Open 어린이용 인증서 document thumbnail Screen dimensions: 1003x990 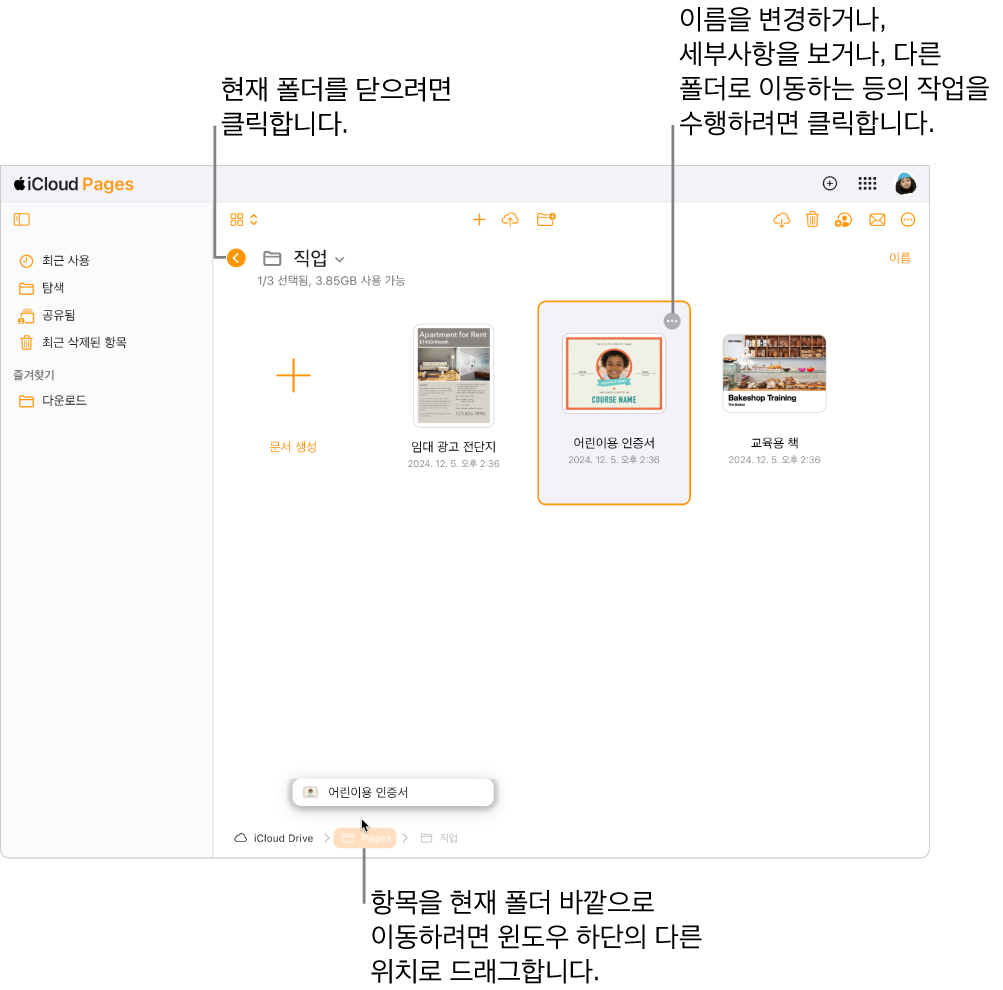pyautogui.click(x=614, y=373)
